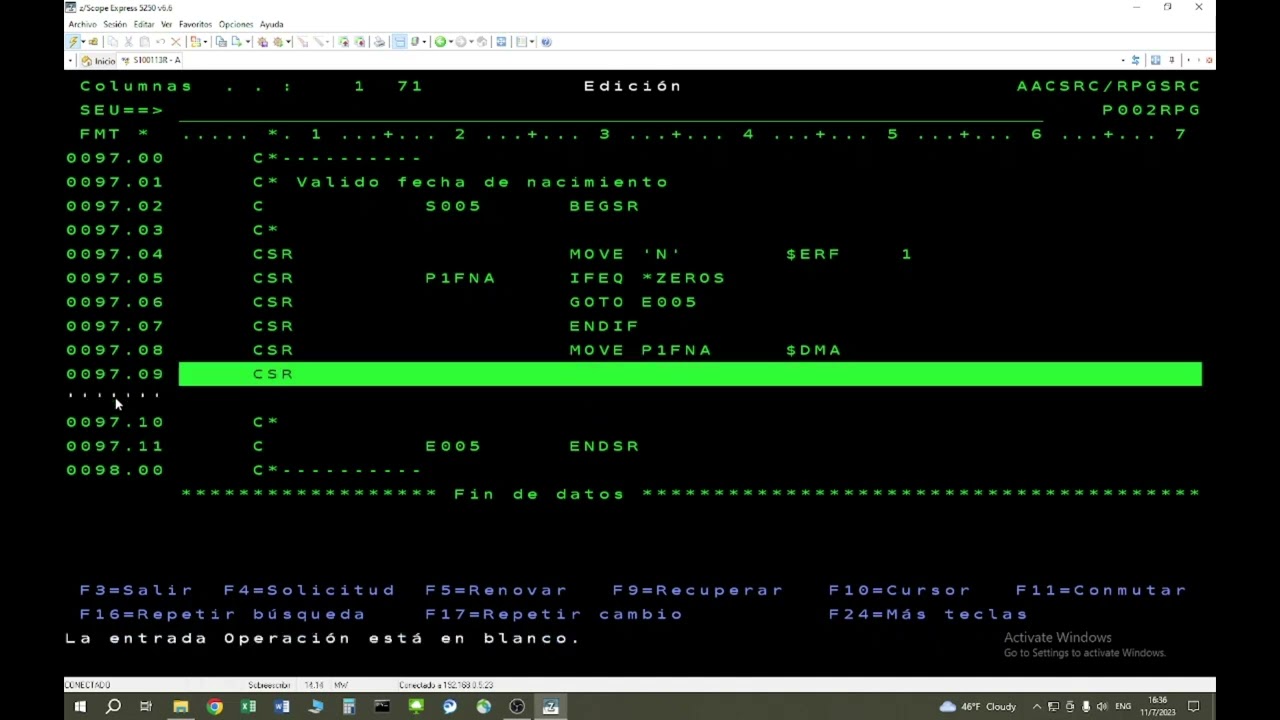Image resolution: width=1280 pixels, height=720 pixels.
Task: Open the Opciones menu
Action: click(236, 24)
